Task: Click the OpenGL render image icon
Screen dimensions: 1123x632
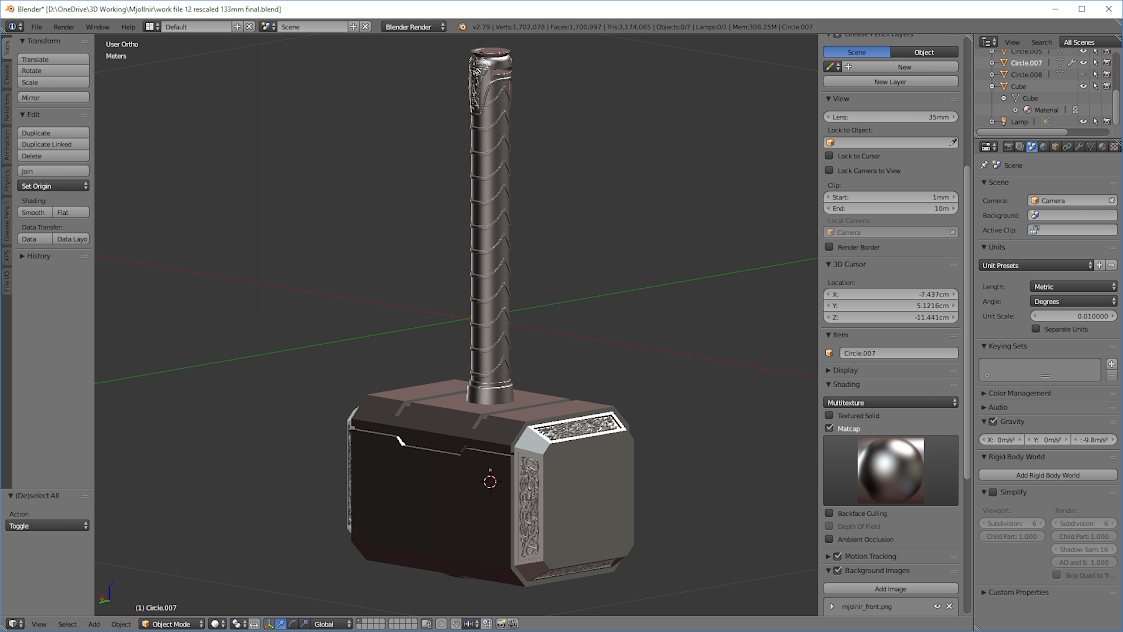Action: [500, 623]
